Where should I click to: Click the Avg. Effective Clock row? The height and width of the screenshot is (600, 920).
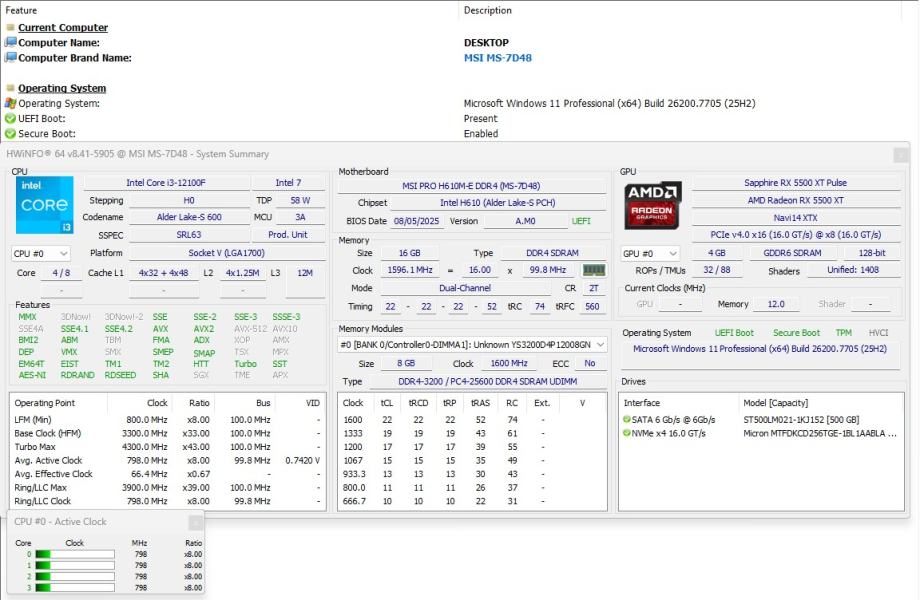coord(168,473)
